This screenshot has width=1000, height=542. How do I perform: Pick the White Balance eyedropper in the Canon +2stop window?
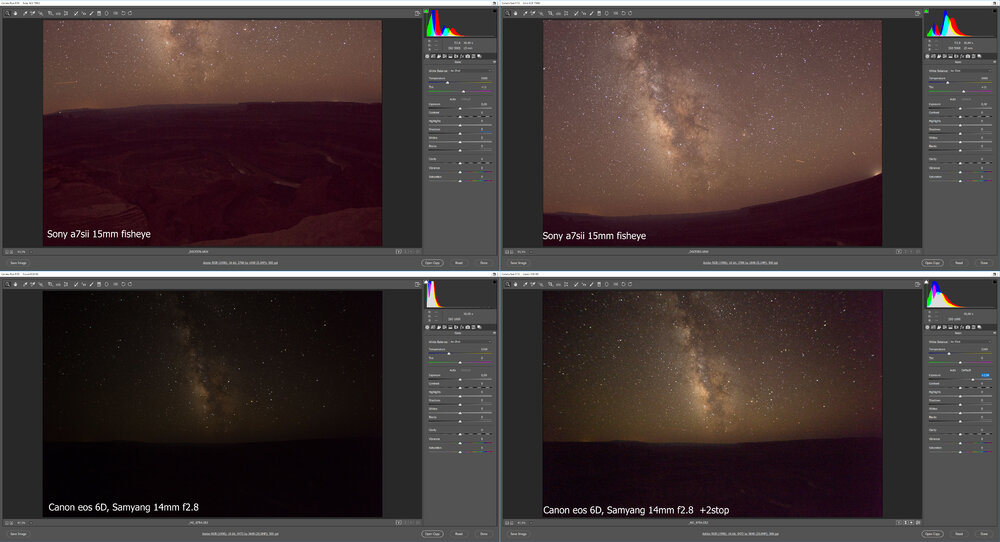526,284
